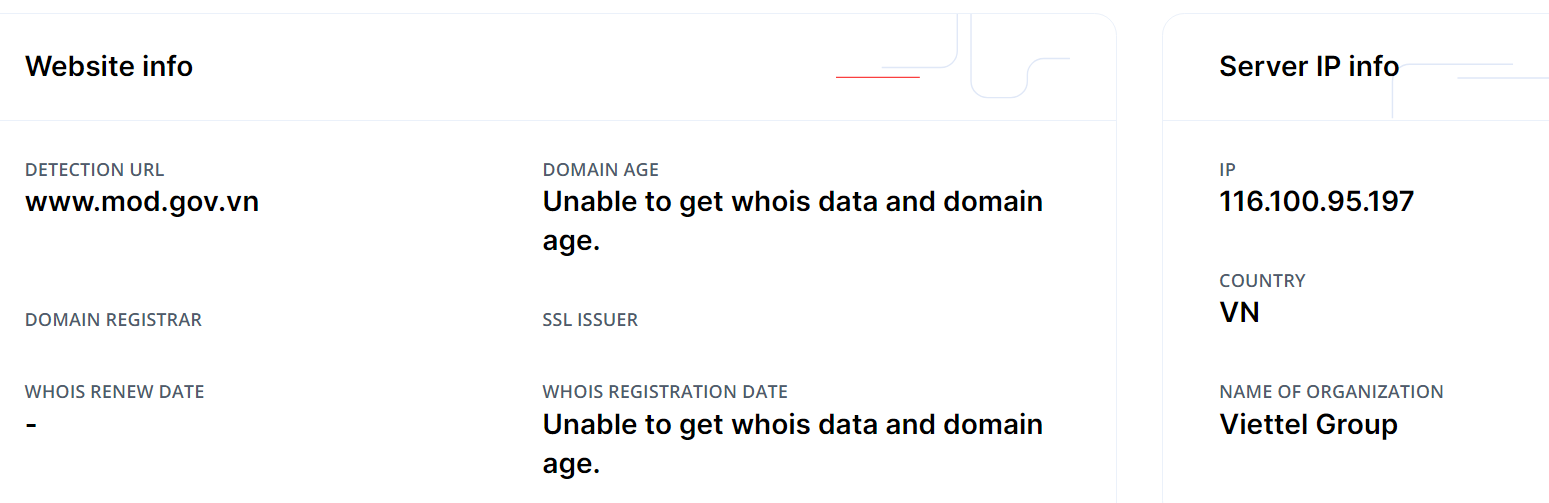The image size is (1549, 503).
Task: Click the VN country code
Action: [1239, 313]
